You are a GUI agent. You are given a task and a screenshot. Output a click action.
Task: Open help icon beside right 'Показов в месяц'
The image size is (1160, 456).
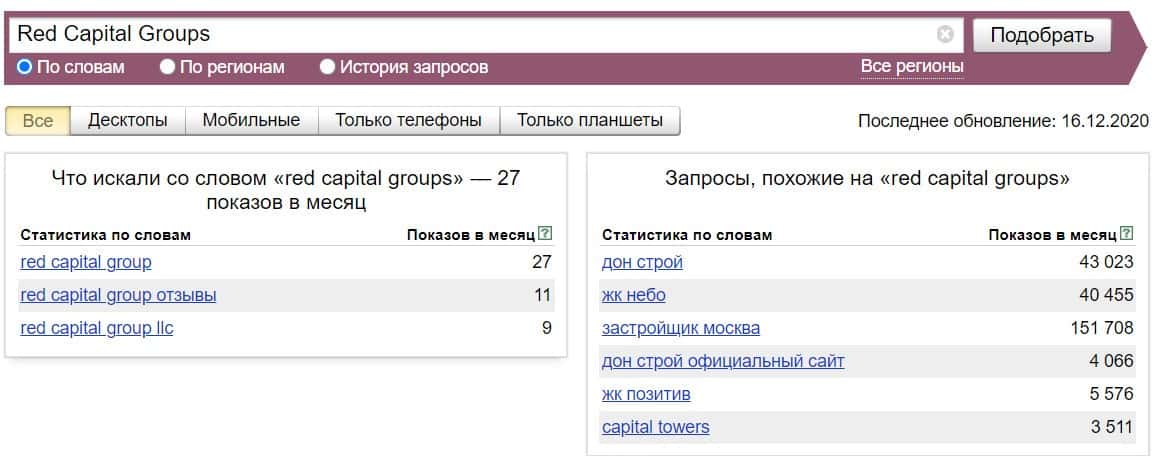1127,234
